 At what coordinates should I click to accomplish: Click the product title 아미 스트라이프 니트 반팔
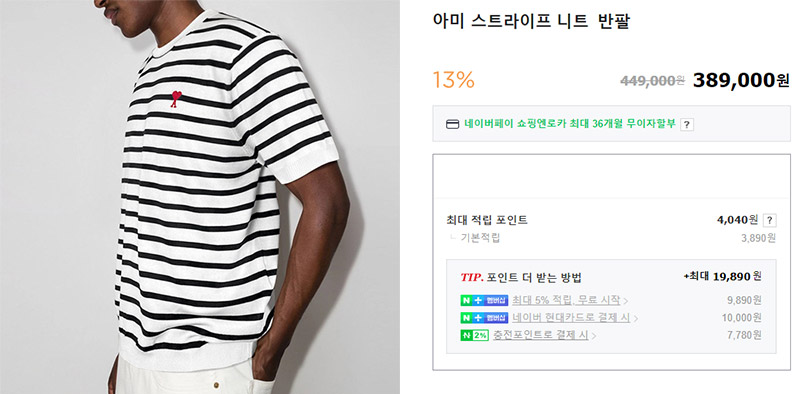[531, 21]
